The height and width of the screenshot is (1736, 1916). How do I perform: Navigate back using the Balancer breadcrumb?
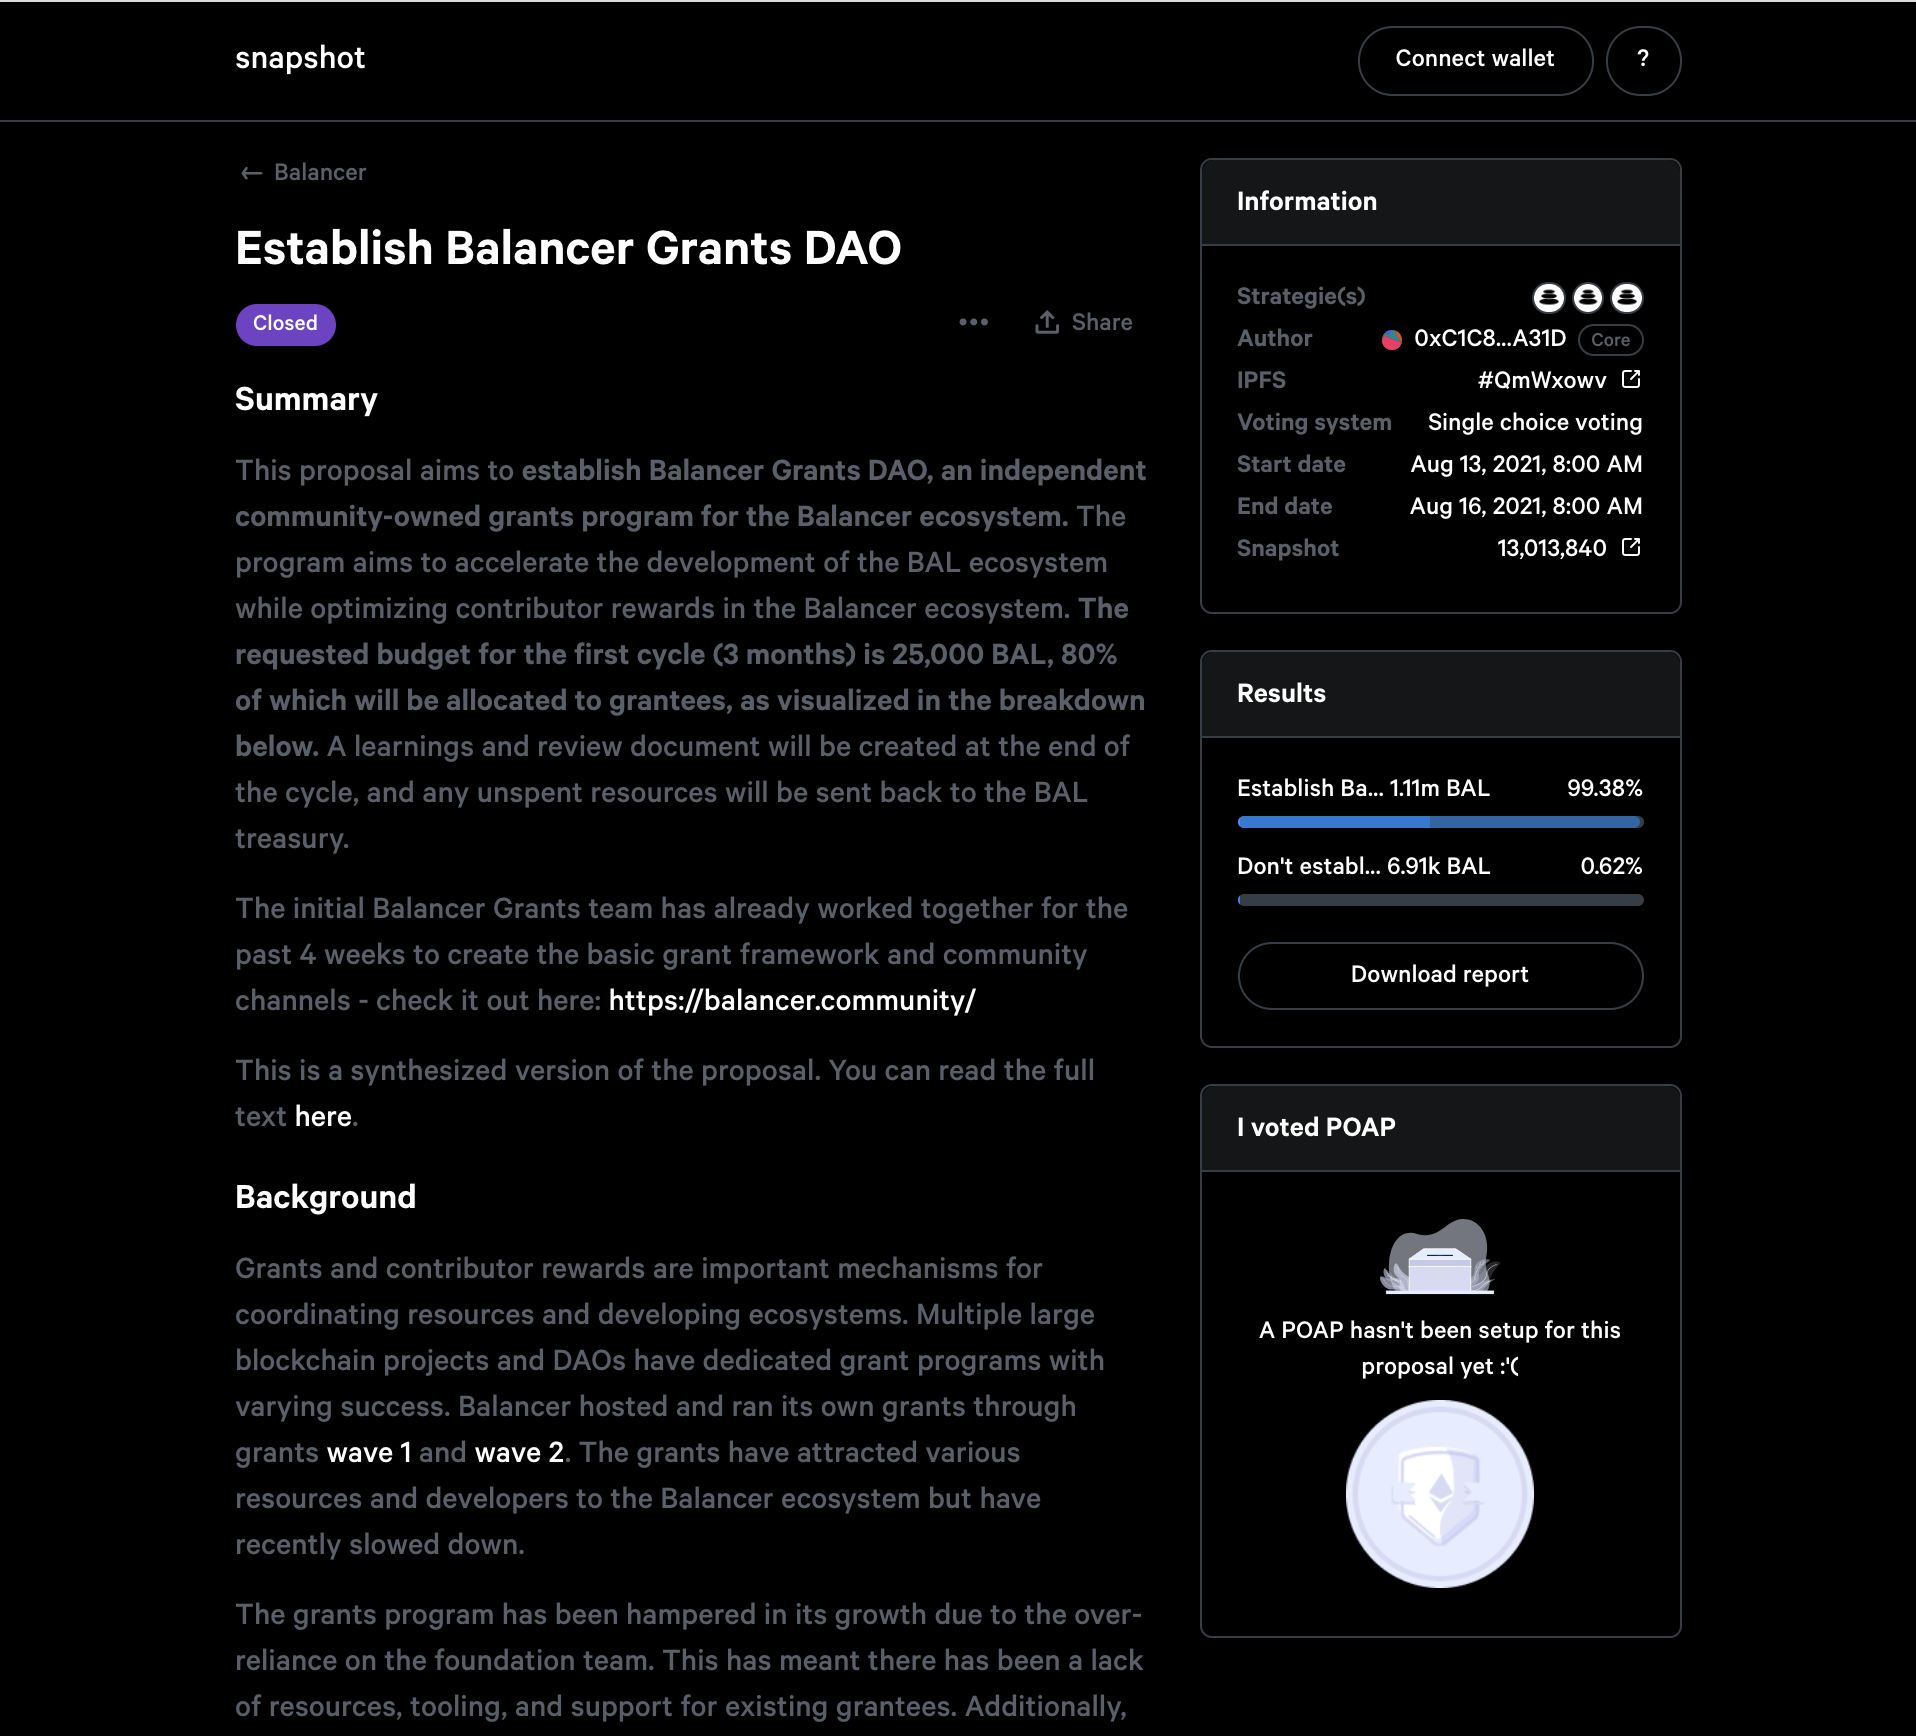click(x=320, y=172)
